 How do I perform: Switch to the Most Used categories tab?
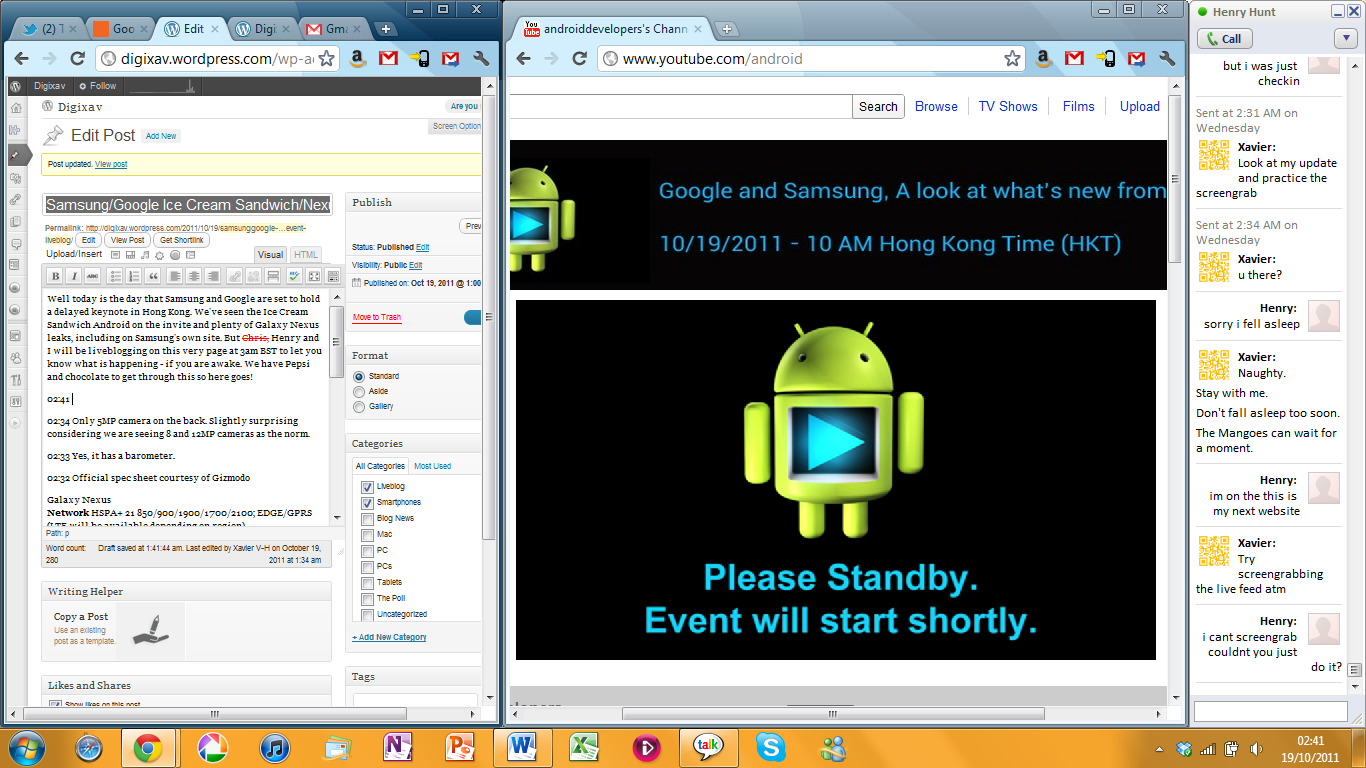[432, 466]
